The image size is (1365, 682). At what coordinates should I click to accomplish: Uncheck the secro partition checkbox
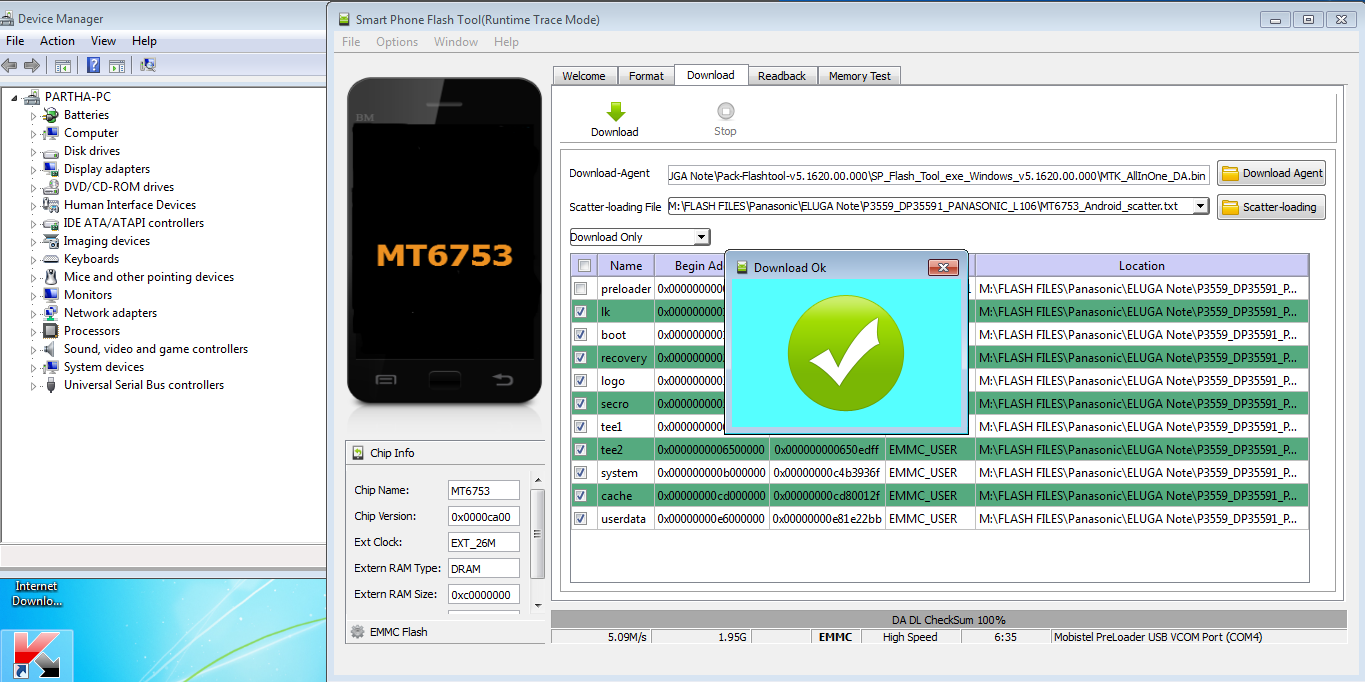581,404
